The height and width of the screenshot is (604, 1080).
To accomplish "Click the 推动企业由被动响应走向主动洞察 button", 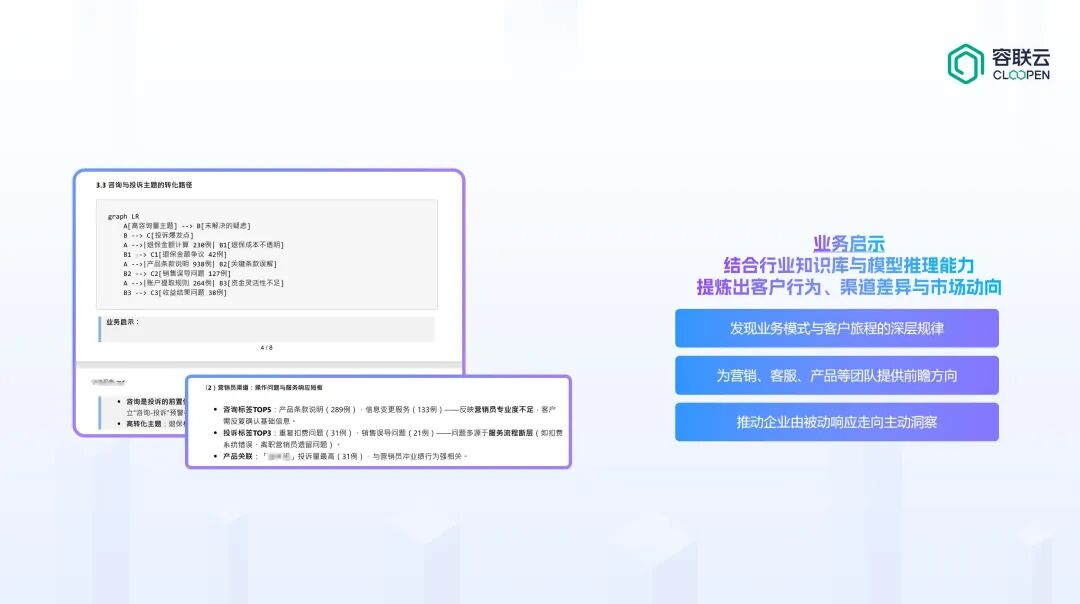I will click(x=837, y=422).
